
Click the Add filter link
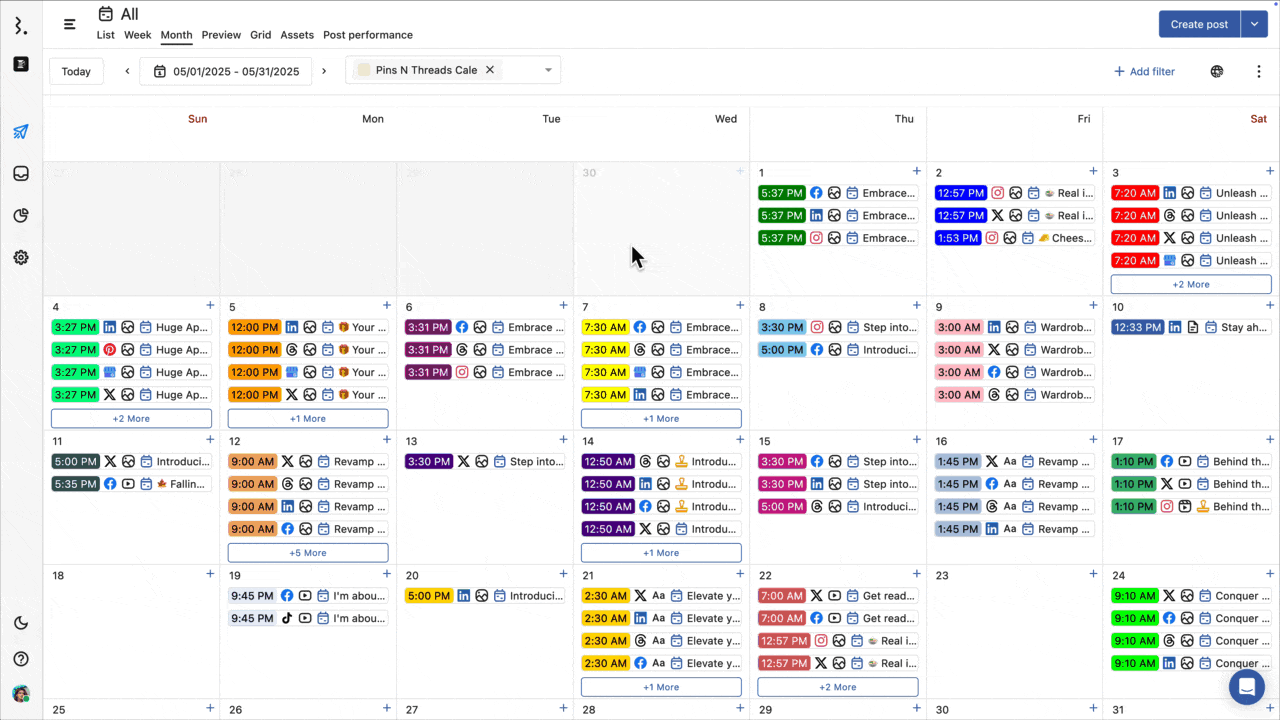pos(1144,71)
